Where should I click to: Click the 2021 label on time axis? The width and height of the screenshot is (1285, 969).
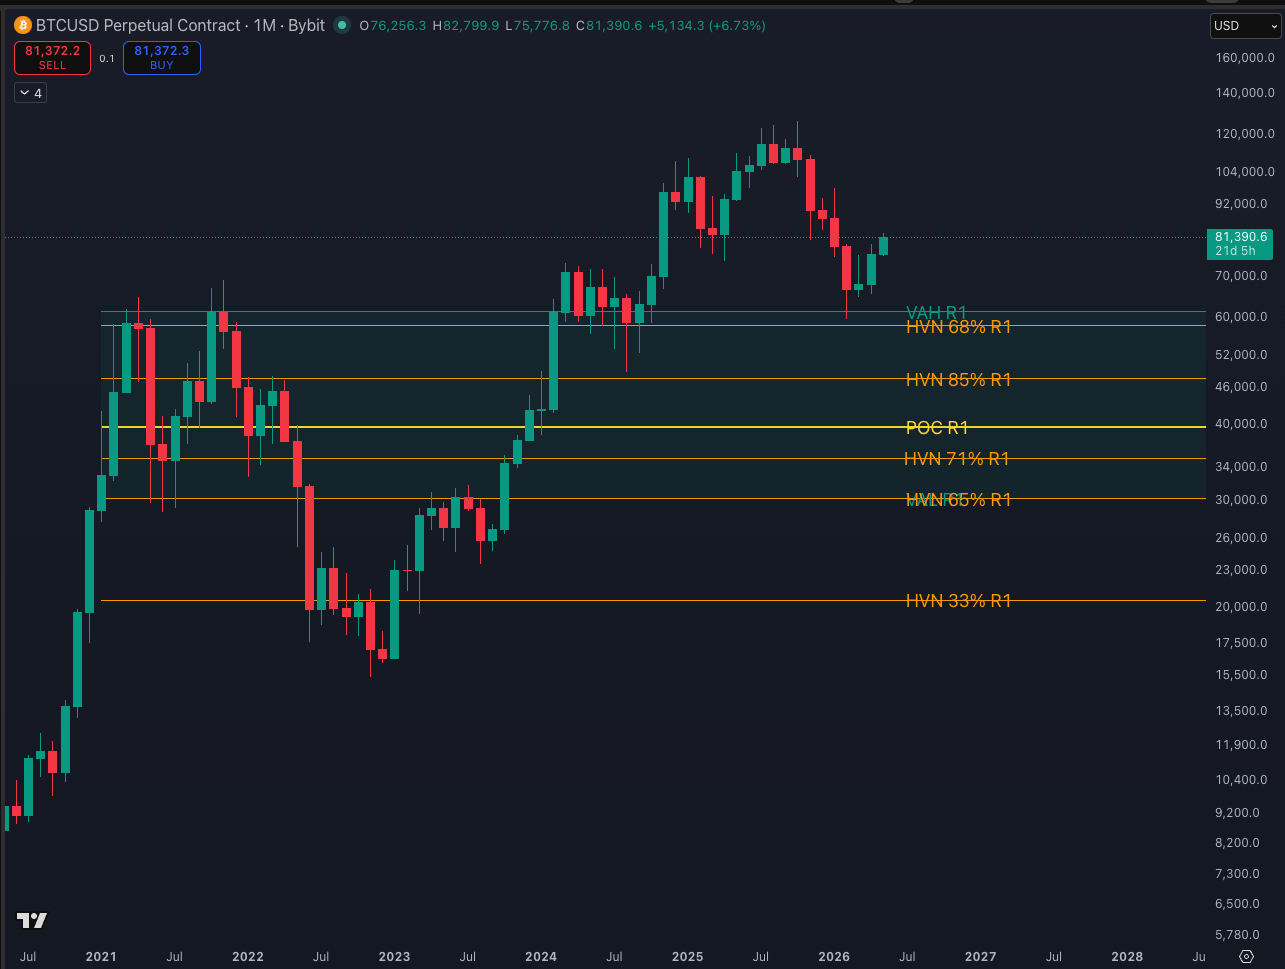pos(101,957)
